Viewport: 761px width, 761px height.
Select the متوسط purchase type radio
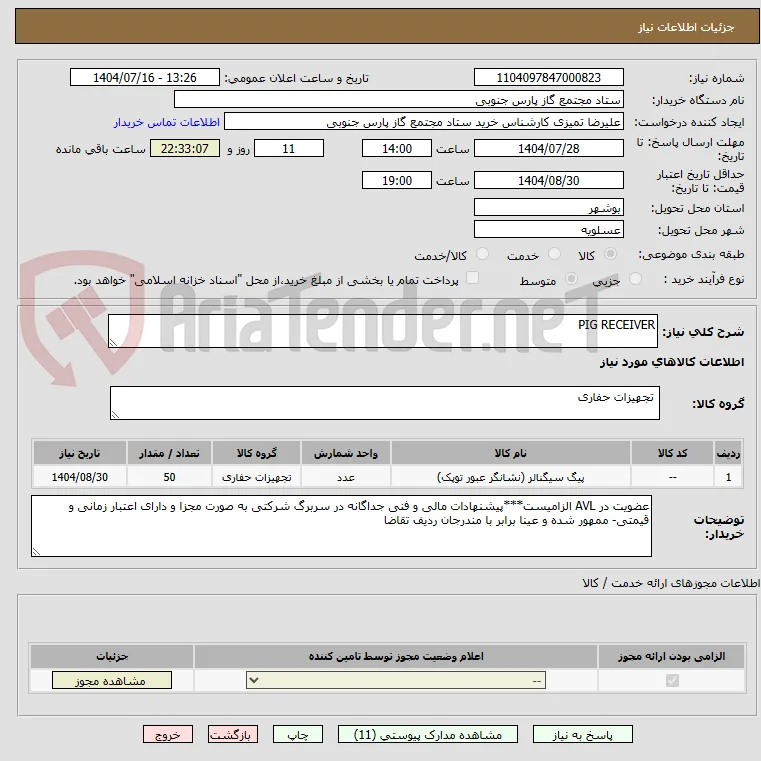pyautogui.click(x=572, y=279)
